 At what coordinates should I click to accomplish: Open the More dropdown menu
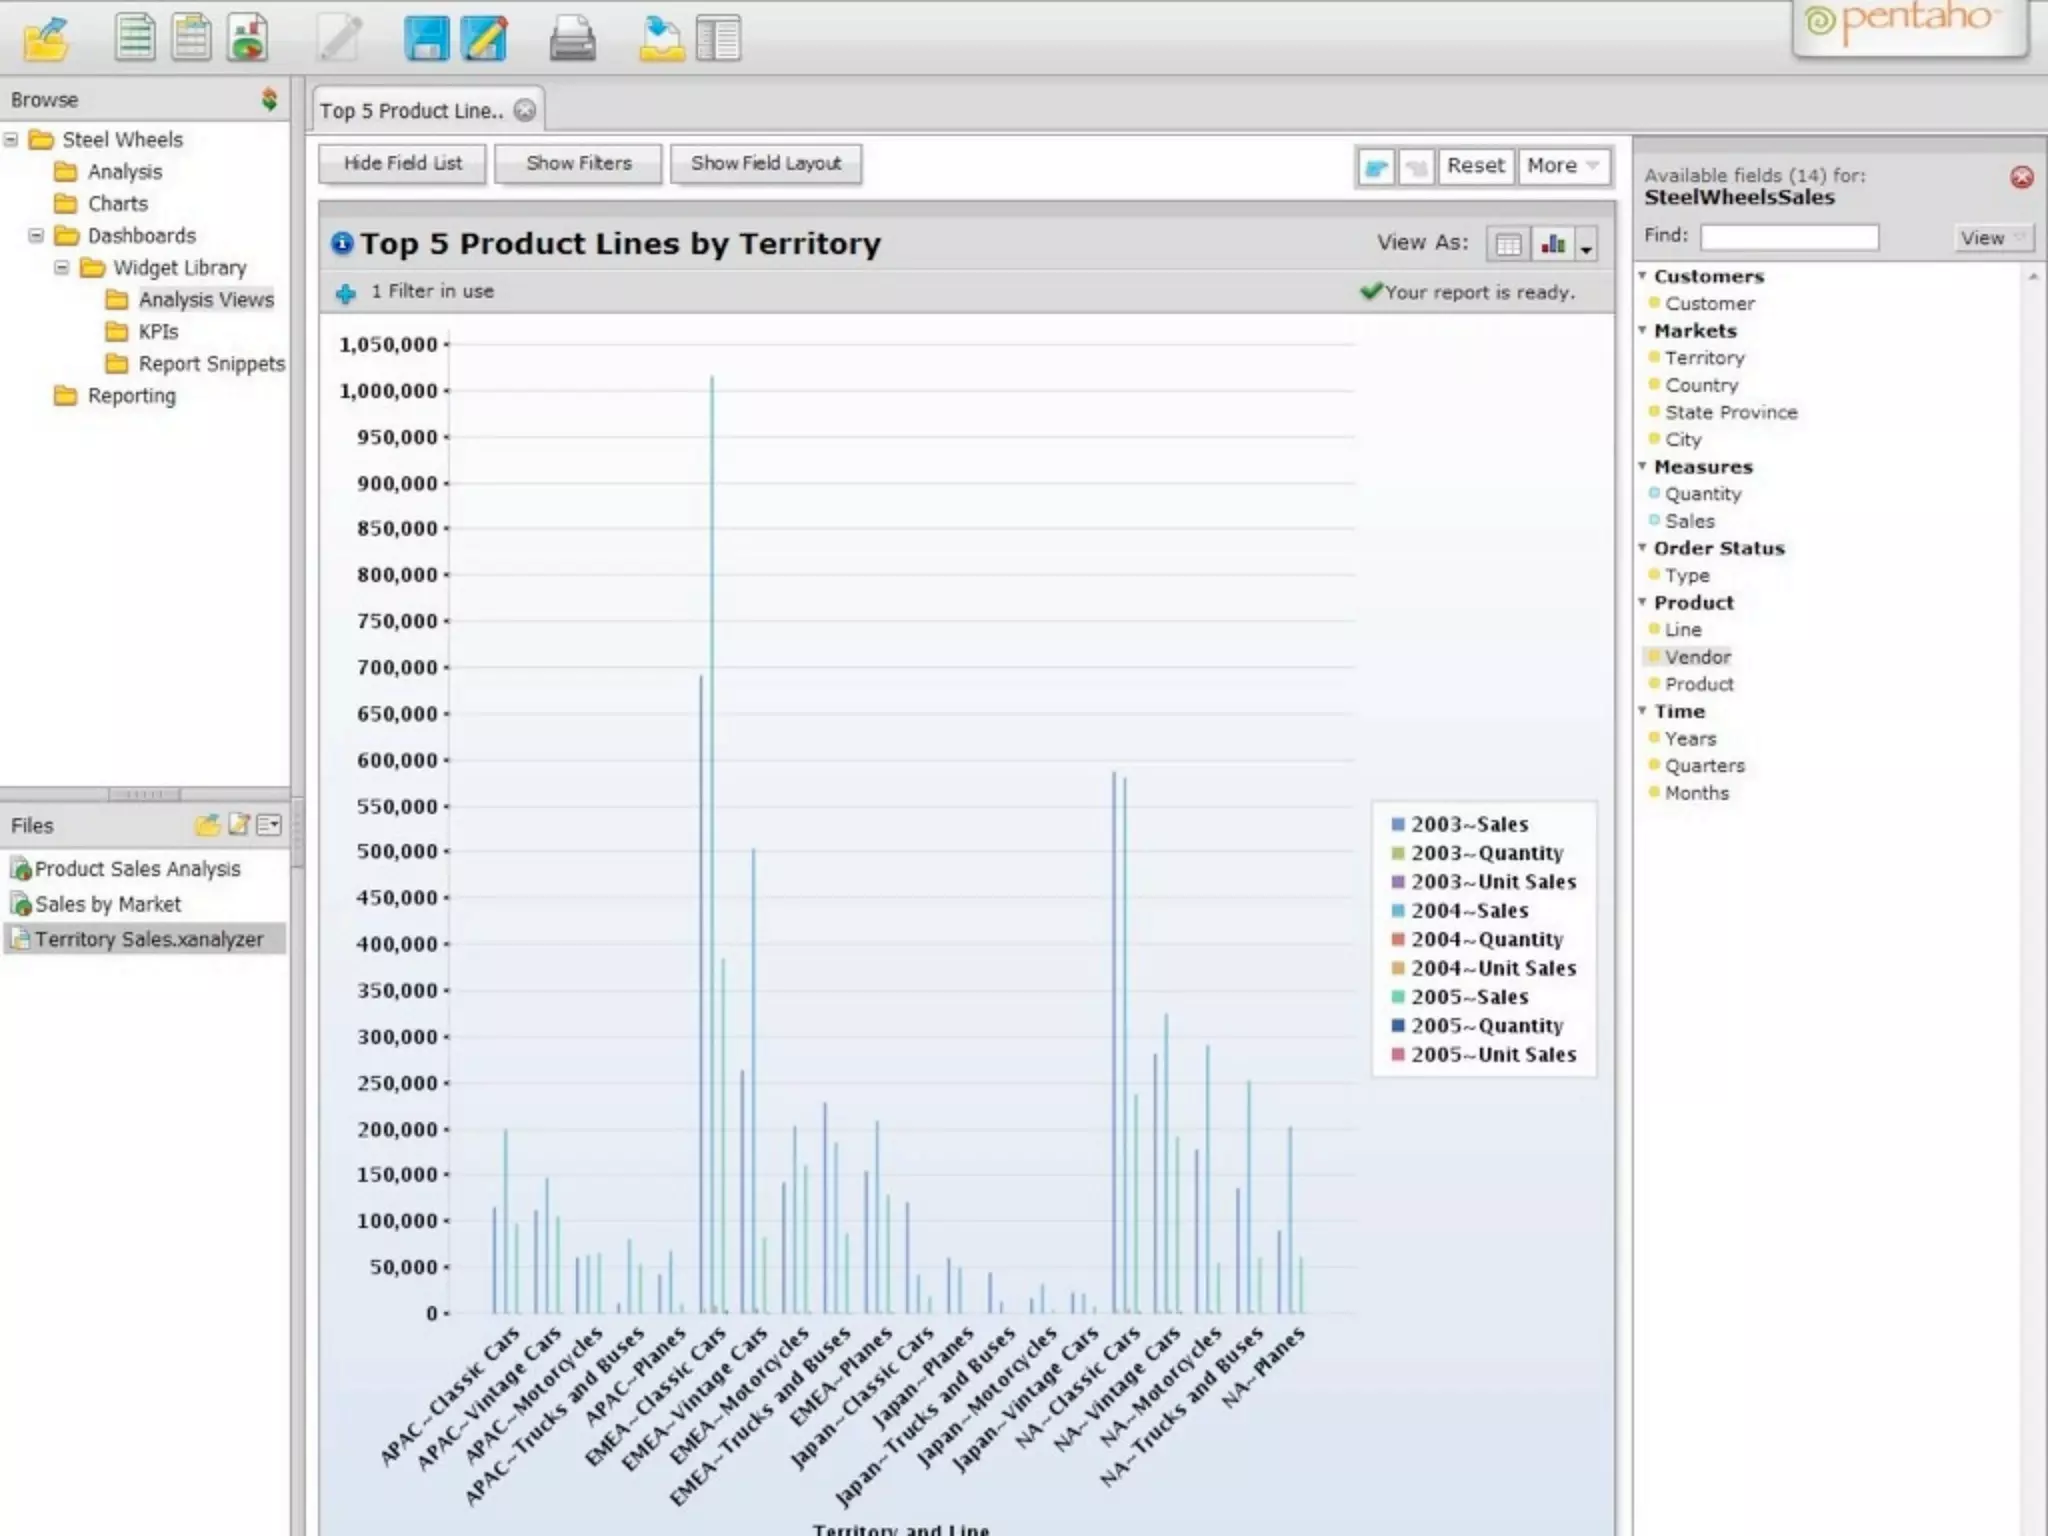point(1563,166)
